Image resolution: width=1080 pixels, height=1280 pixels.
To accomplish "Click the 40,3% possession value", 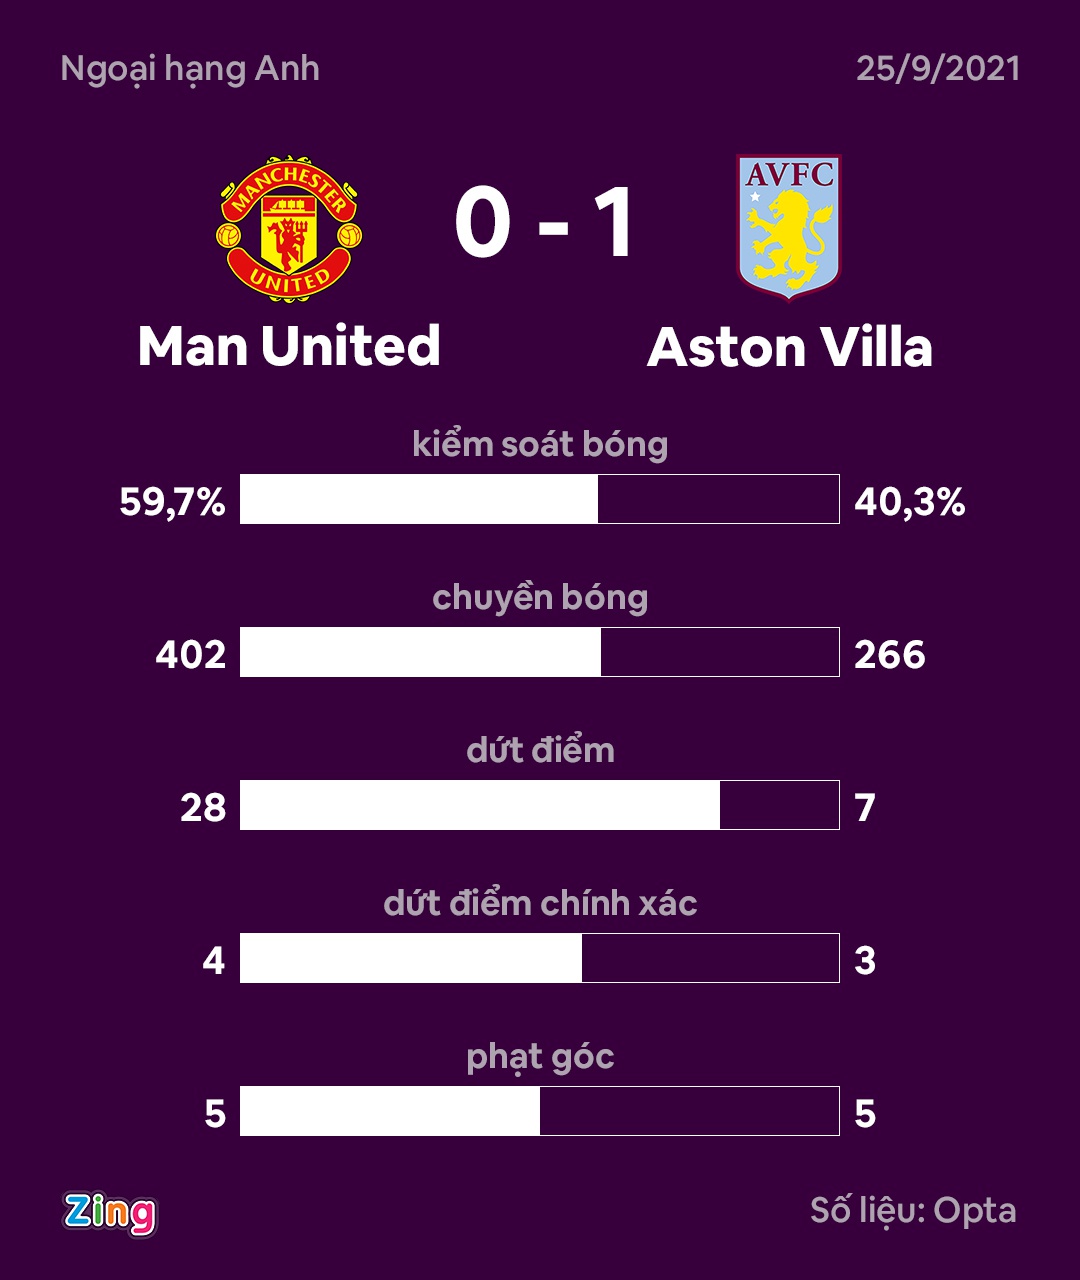I will coord(910,502).
